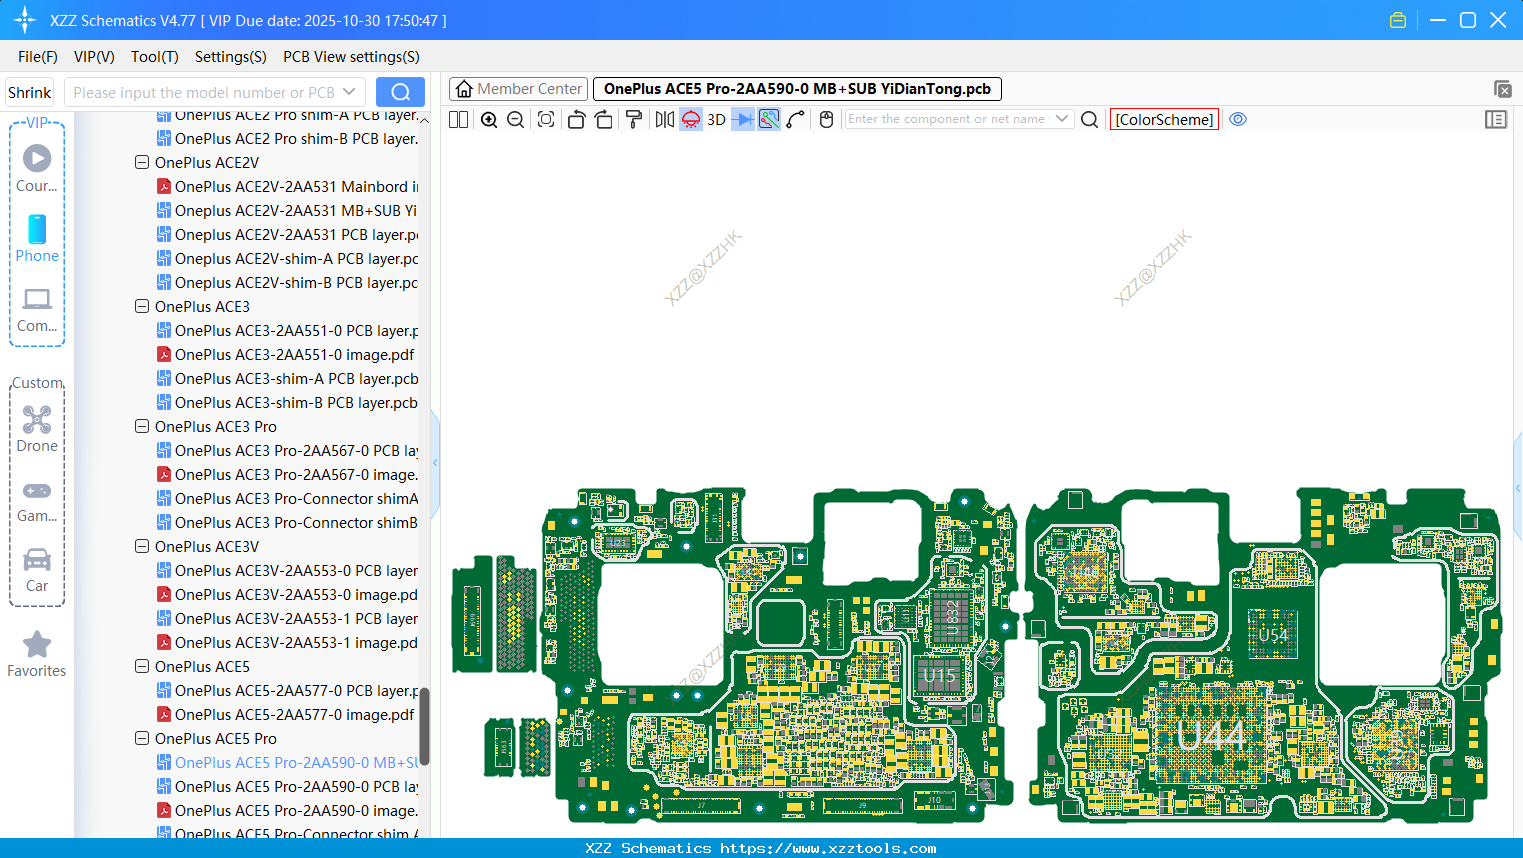Click the file tree vertical scrollbar
This screenshot has height=858, width=1523.
point(424,726)
